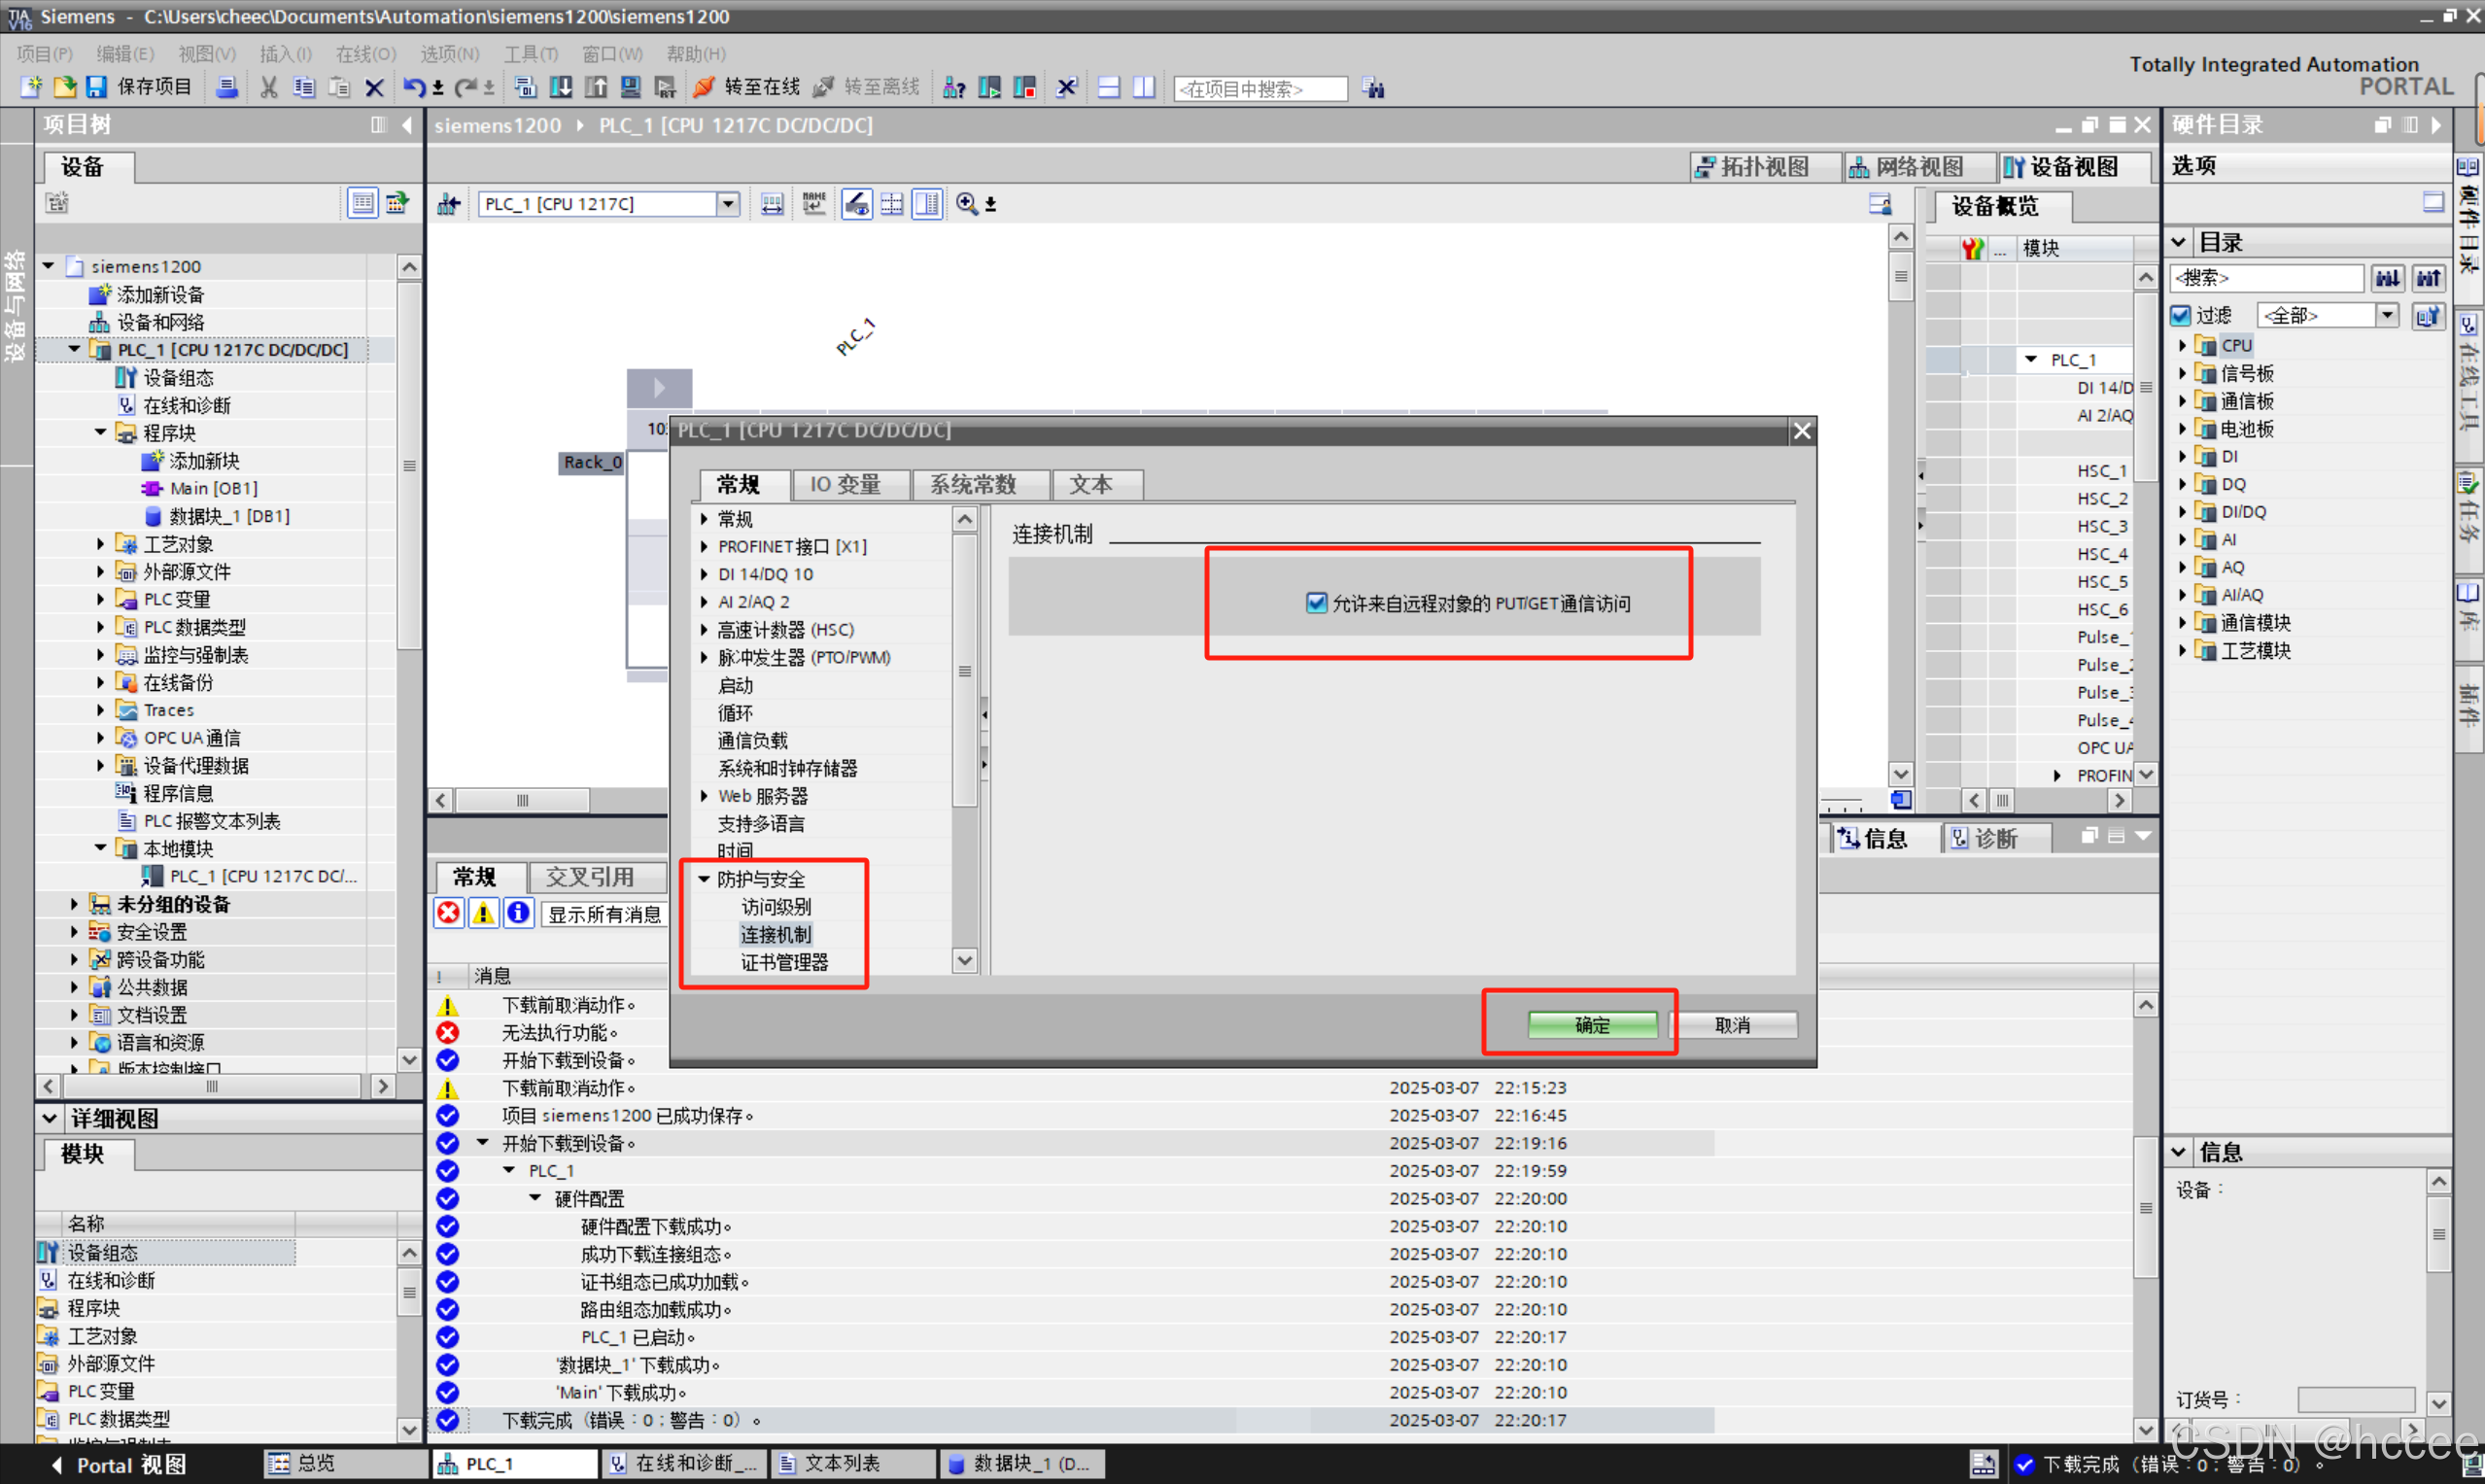Expand the PROFINET接口 [X1] node
This screenshot has height=1484, width=2485.
(704, 547)
